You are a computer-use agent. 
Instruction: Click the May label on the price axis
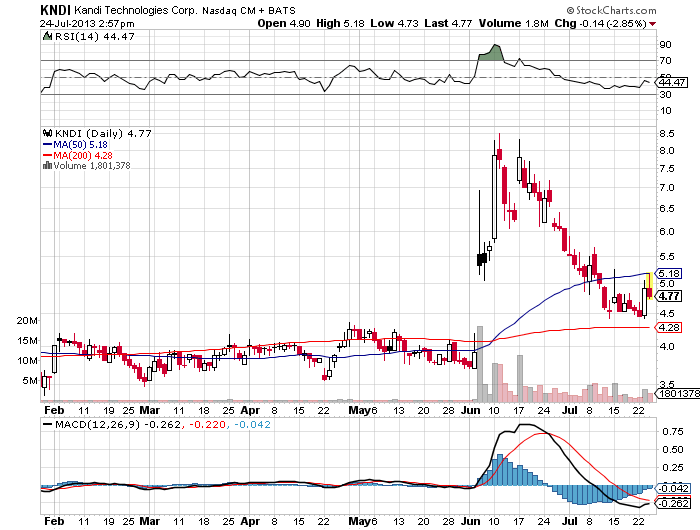pos(360,410)
